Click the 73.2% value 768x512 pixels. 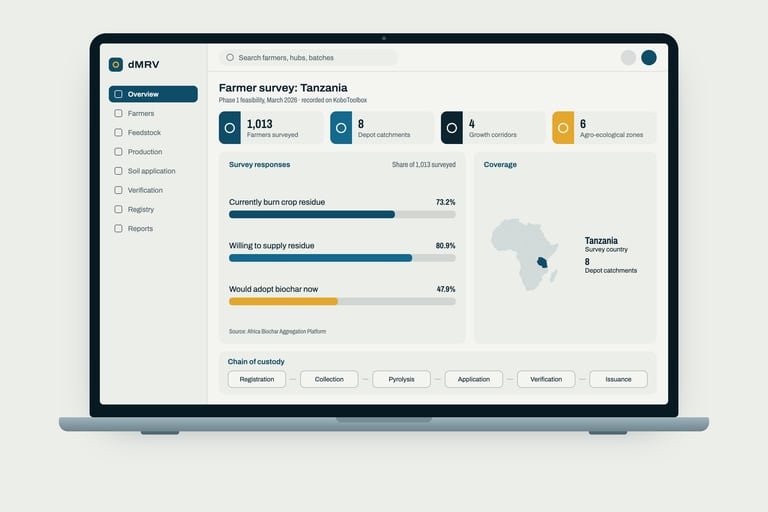pyautogui.click(x=446, y=202)
